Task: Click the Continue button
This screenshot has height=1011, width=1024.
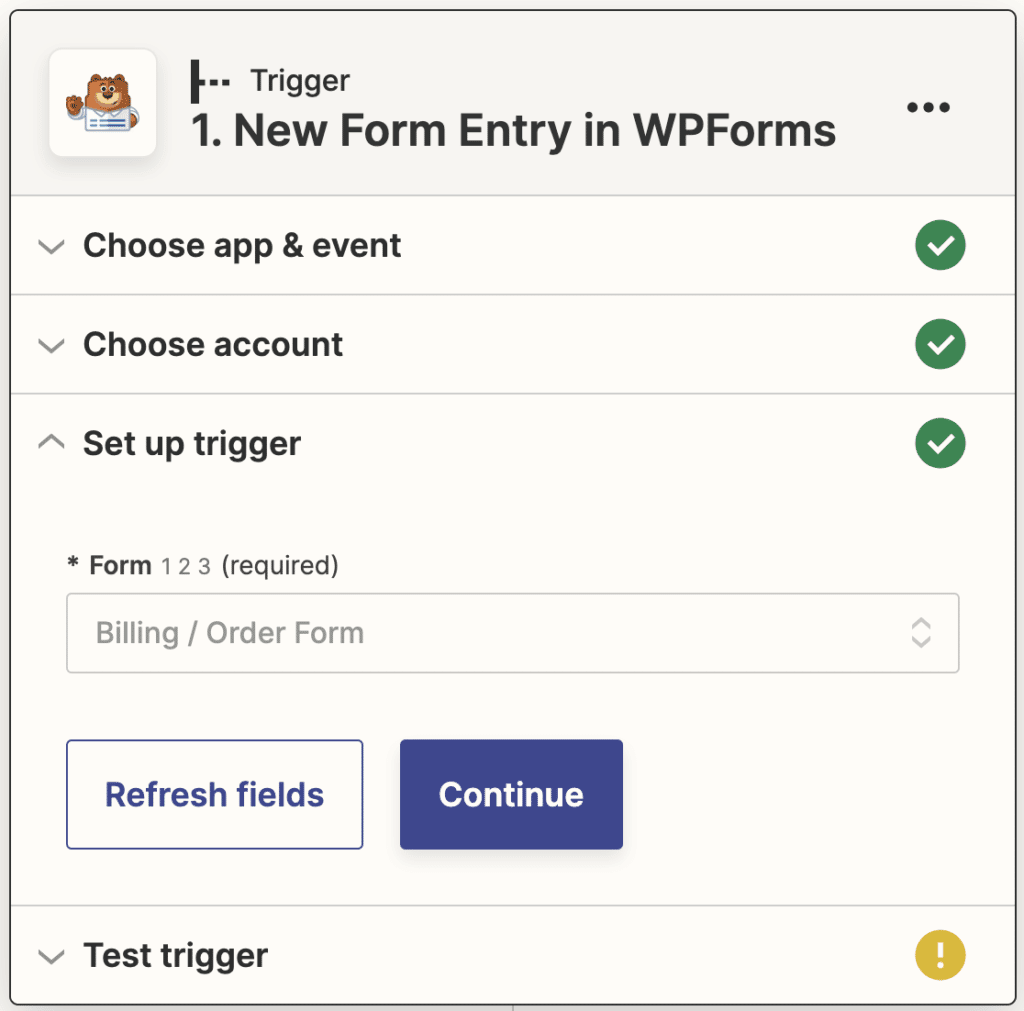Action: (x=511, y=794)
